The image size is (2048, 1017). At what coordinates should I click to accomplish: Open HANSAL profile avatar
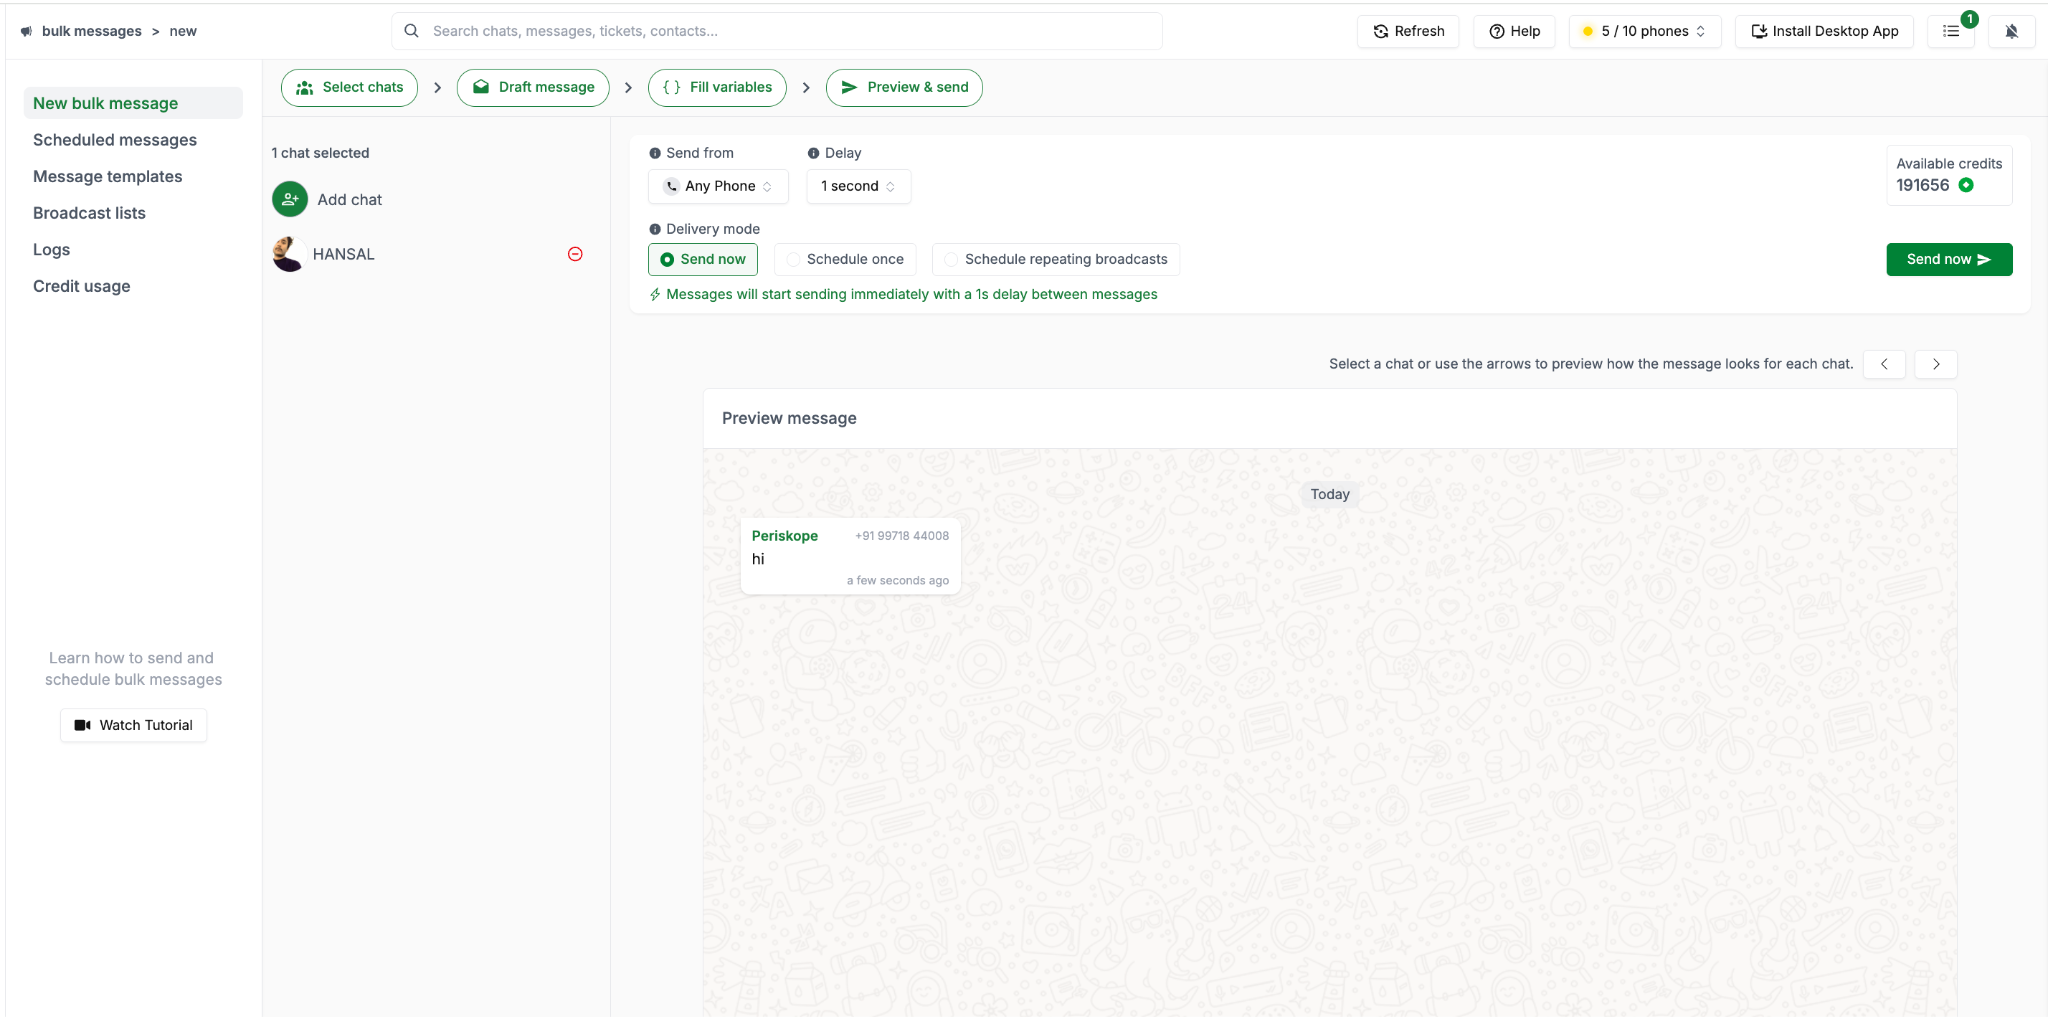tap(289, 254)
